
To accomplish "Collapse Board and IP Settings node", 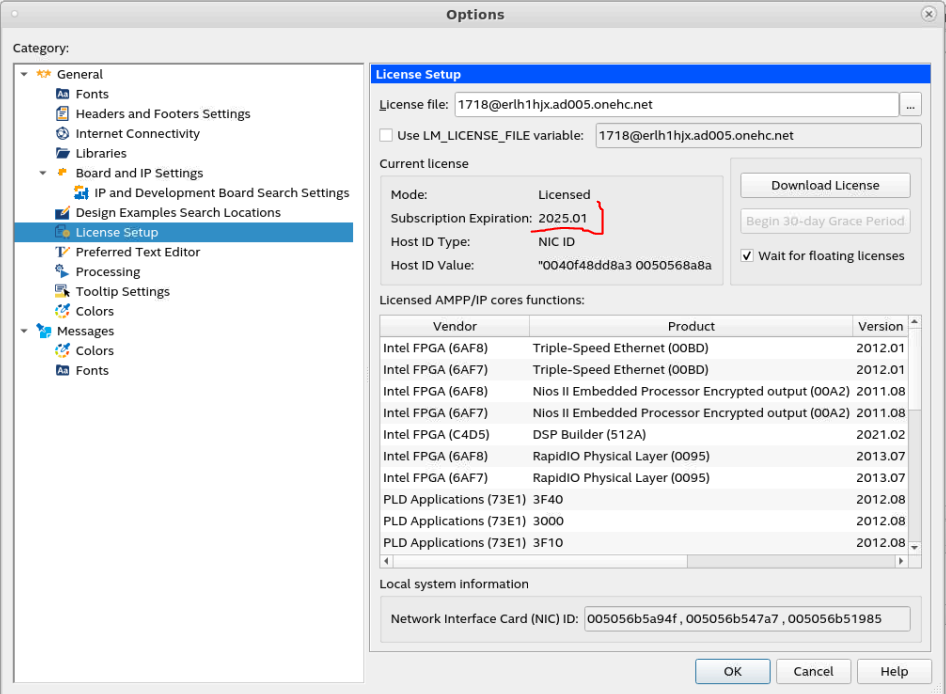I will coord(43,173).
